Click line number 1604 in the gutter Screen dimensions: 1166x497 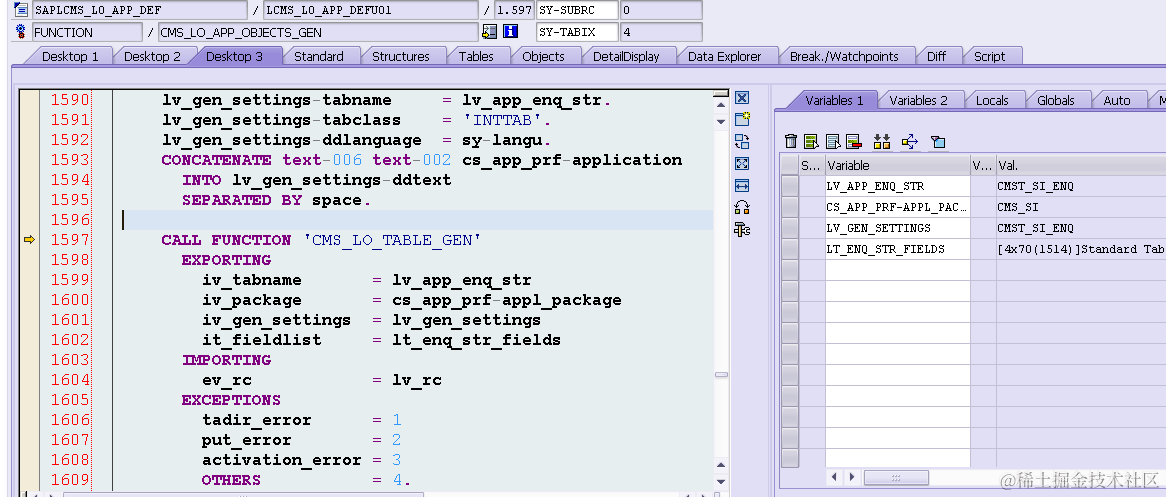[x=70, y=379]
